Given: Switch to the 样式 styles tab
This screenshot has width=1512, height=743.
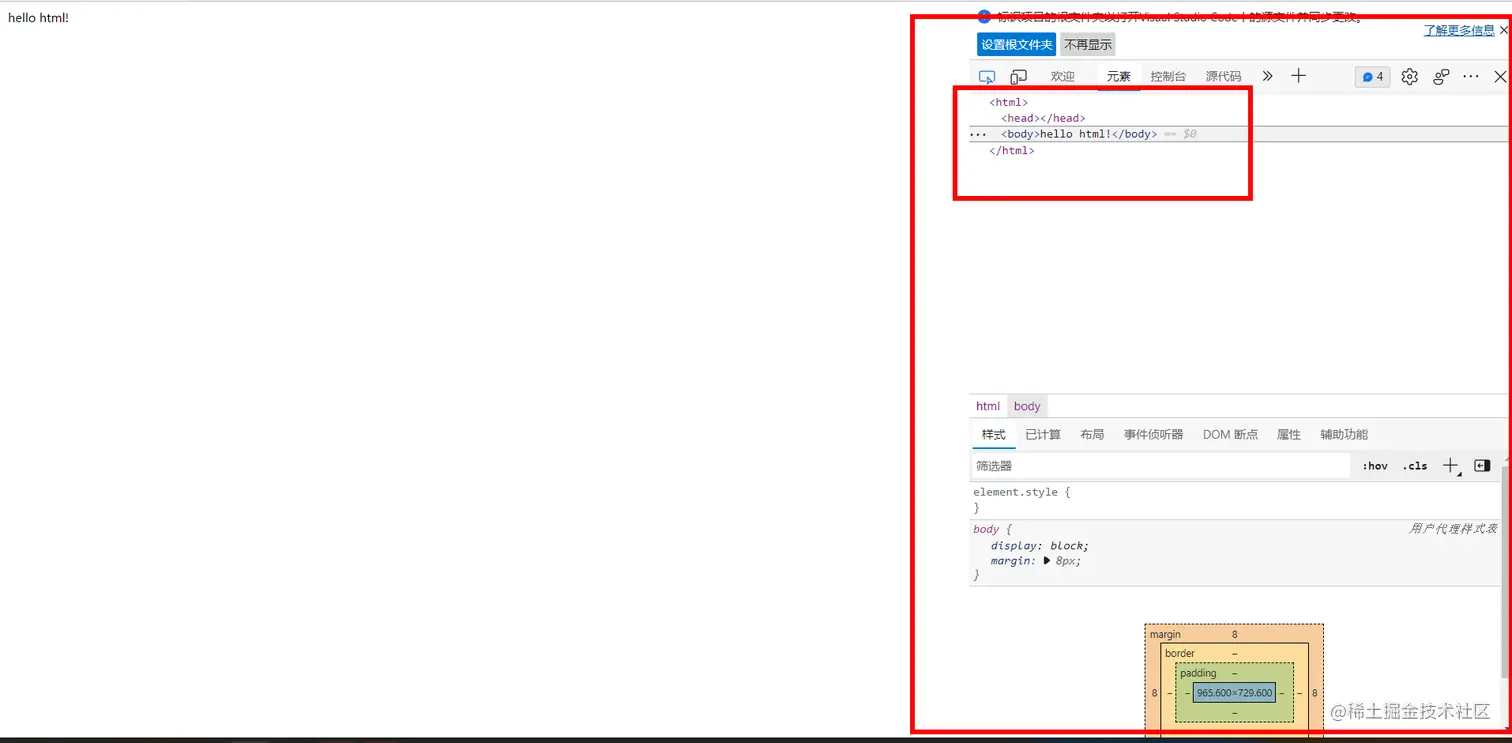Looking at the screenshot, I should [x=993, y=435].
